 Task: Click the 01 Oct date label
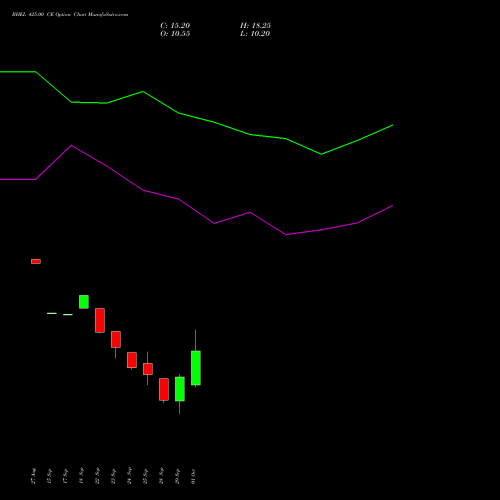pyautogui.click(x=193, y=477)
